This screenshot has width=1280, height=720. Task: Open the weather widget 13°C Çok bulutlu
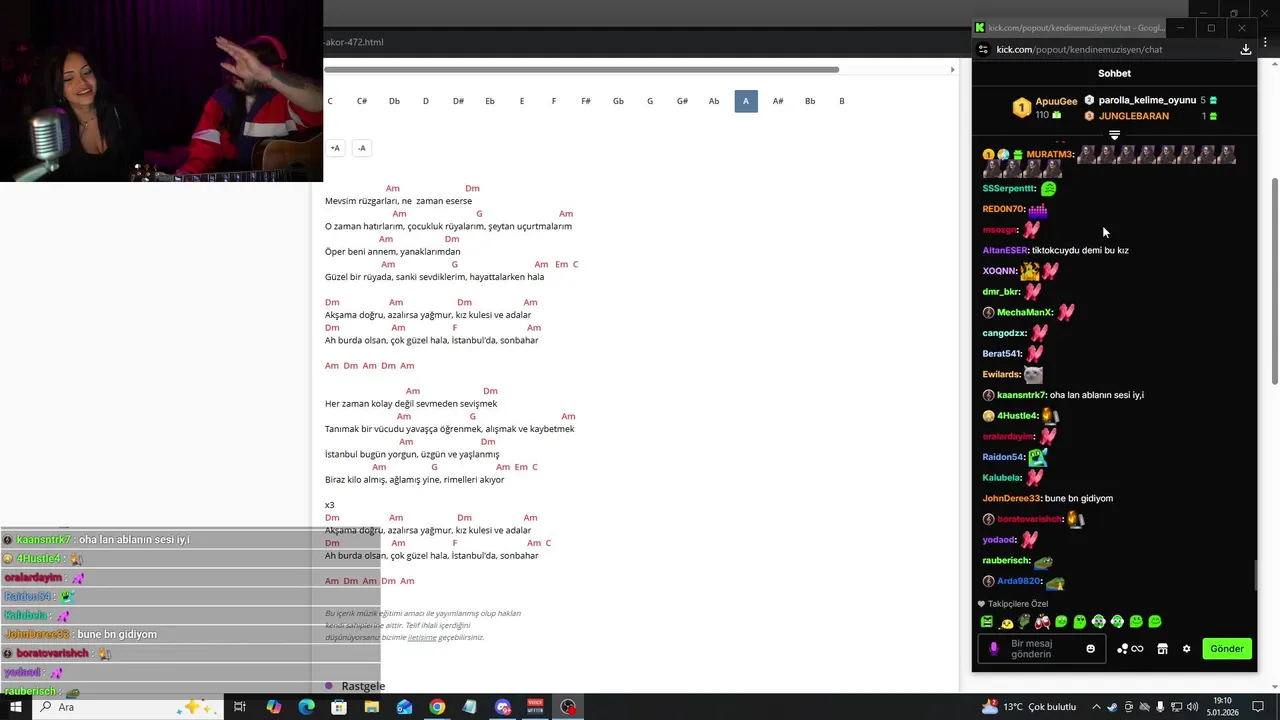pos(1029,707)
